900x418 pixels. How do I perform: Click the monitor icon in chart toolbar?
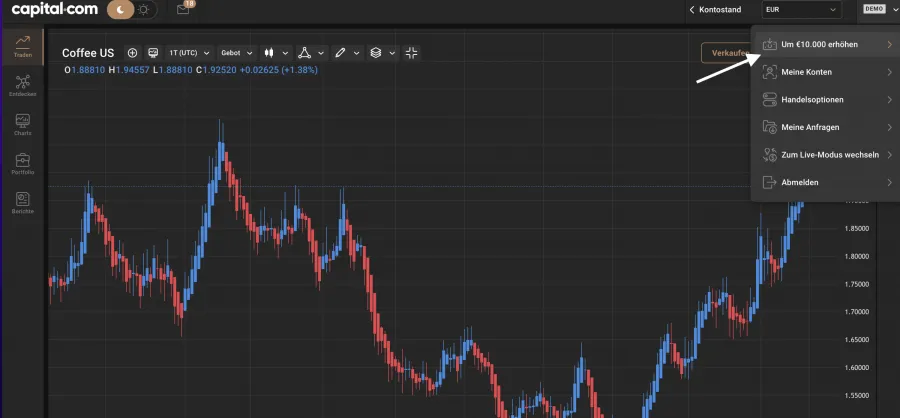[x=153, y=52]
